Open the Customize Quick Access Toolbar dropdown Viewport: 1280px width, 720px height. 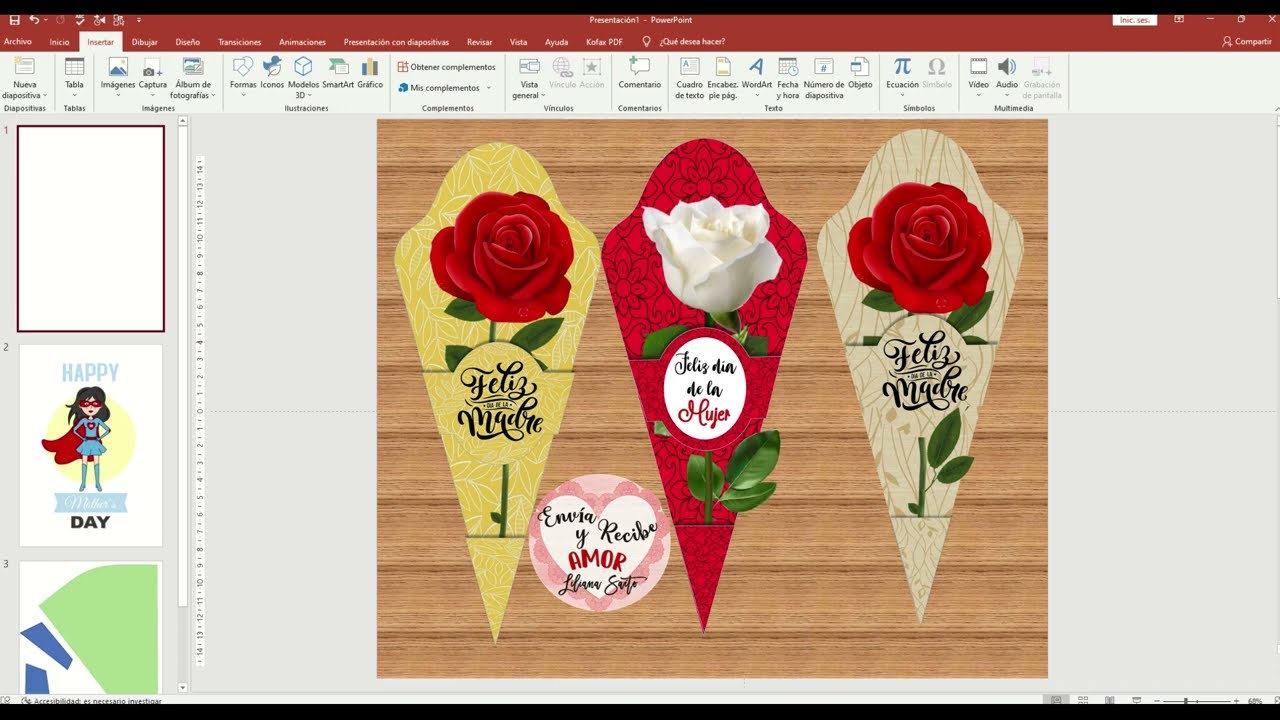(139, 20)
